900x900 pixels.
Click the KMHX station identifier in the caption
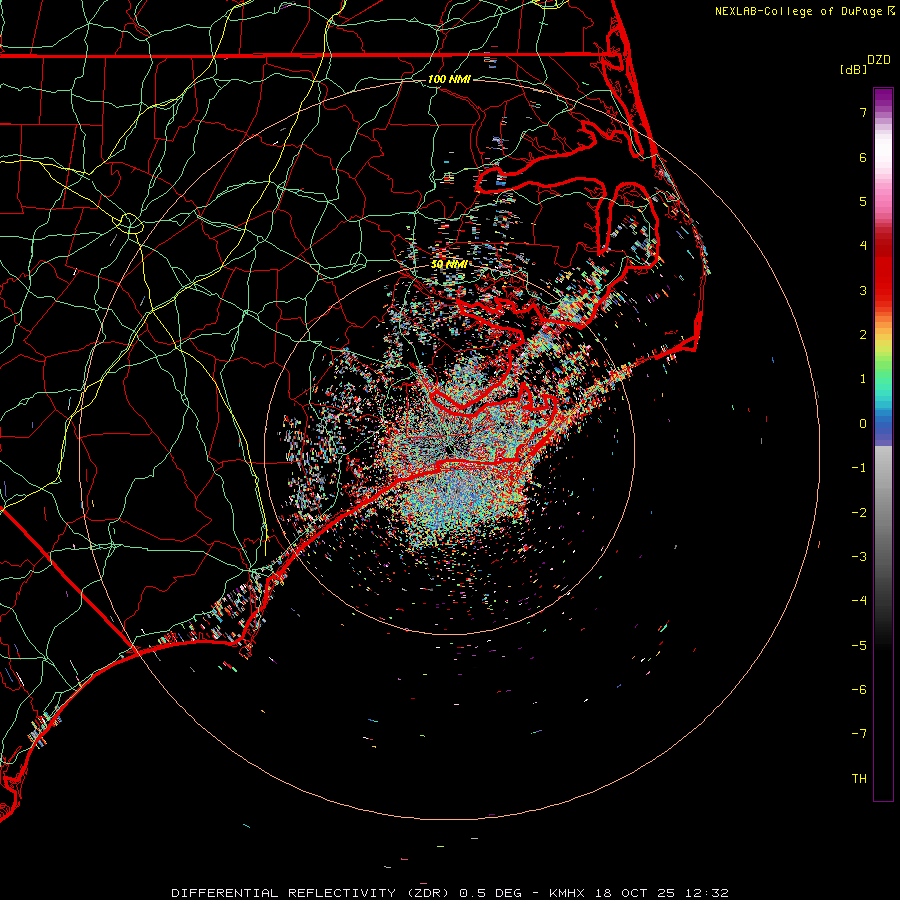[567, 893]
